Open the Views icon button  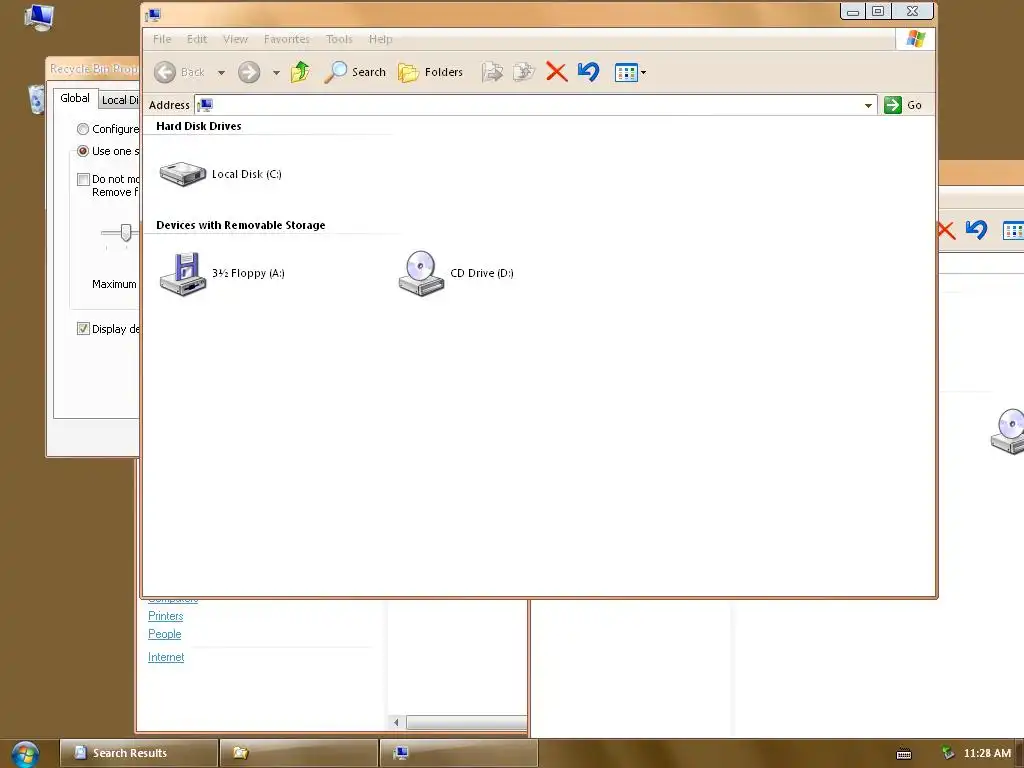point(626,72)
